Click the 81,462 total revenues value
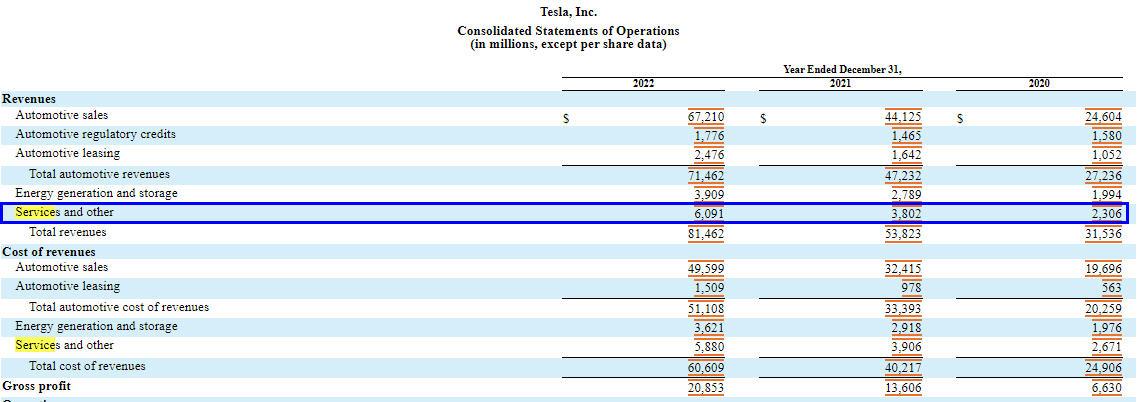 click(706, 233)
